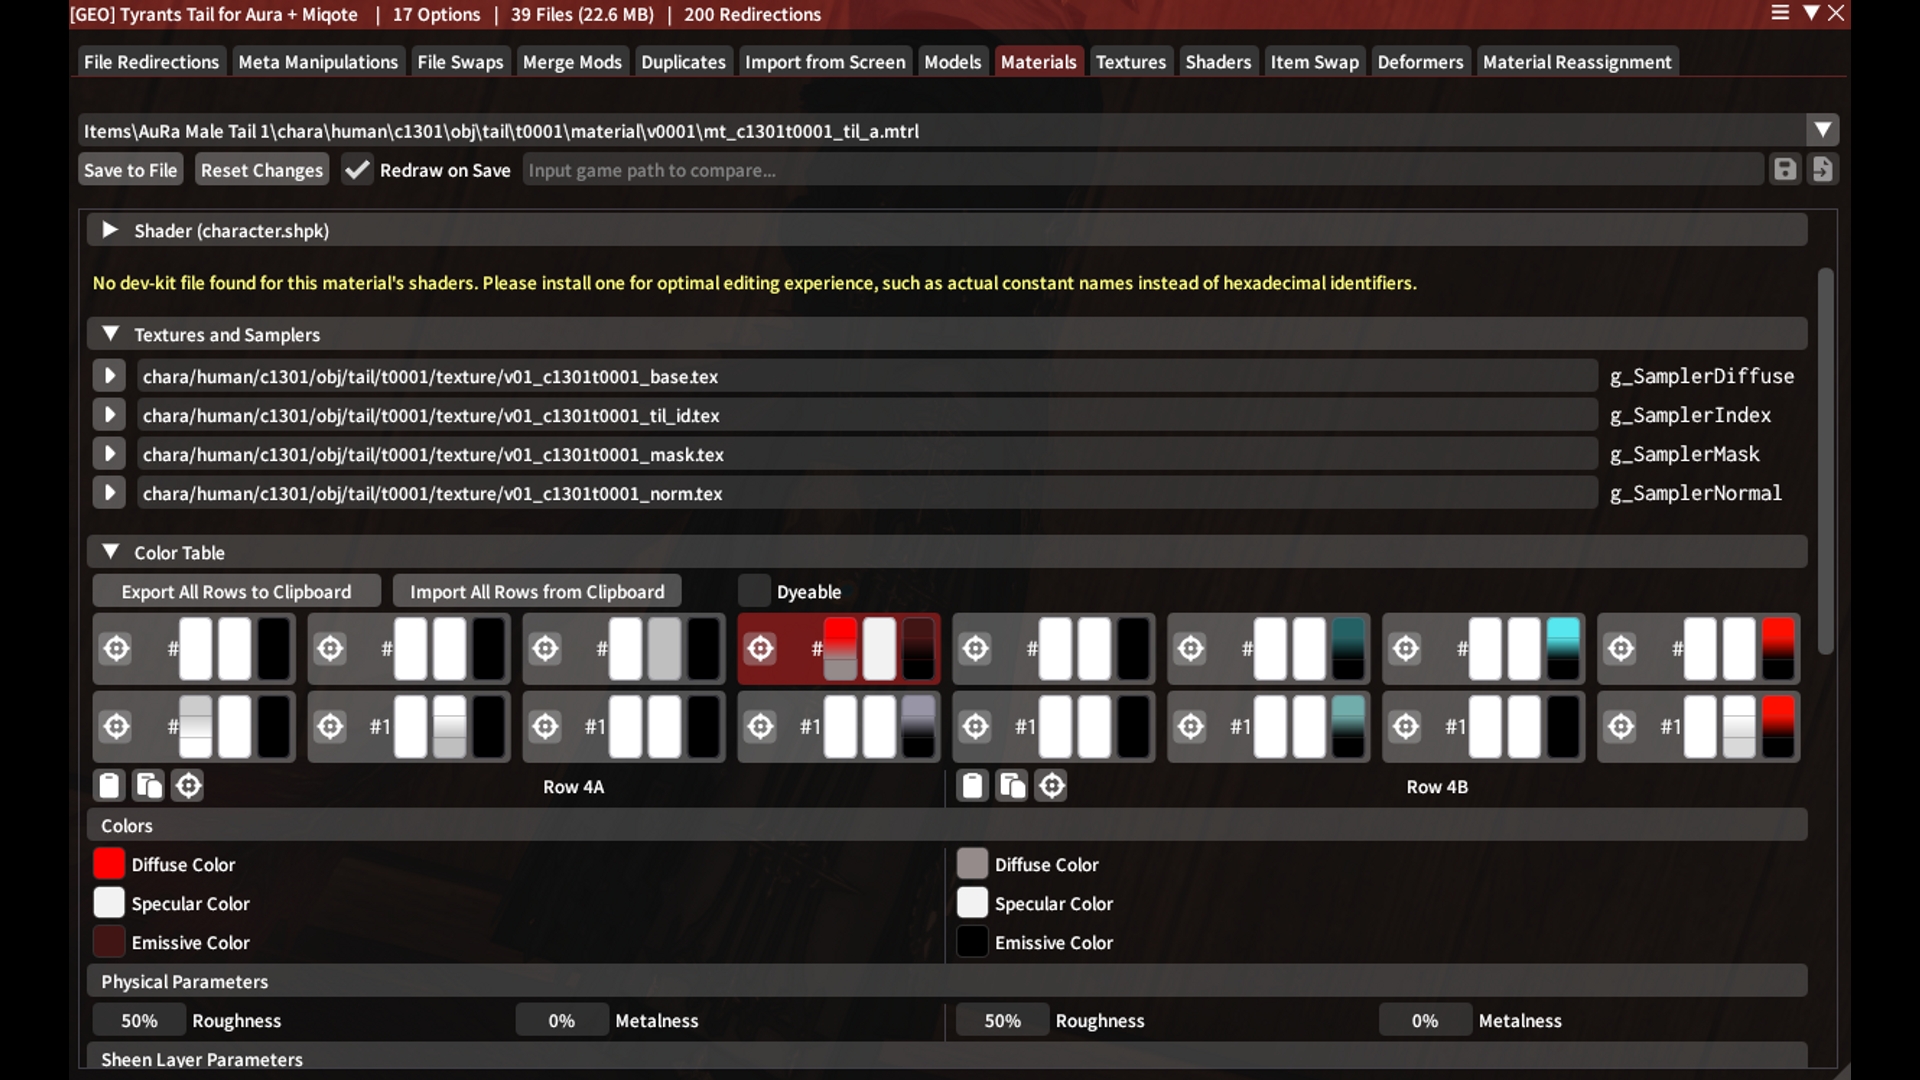Open the Models tab

click(x=952, y=61)
